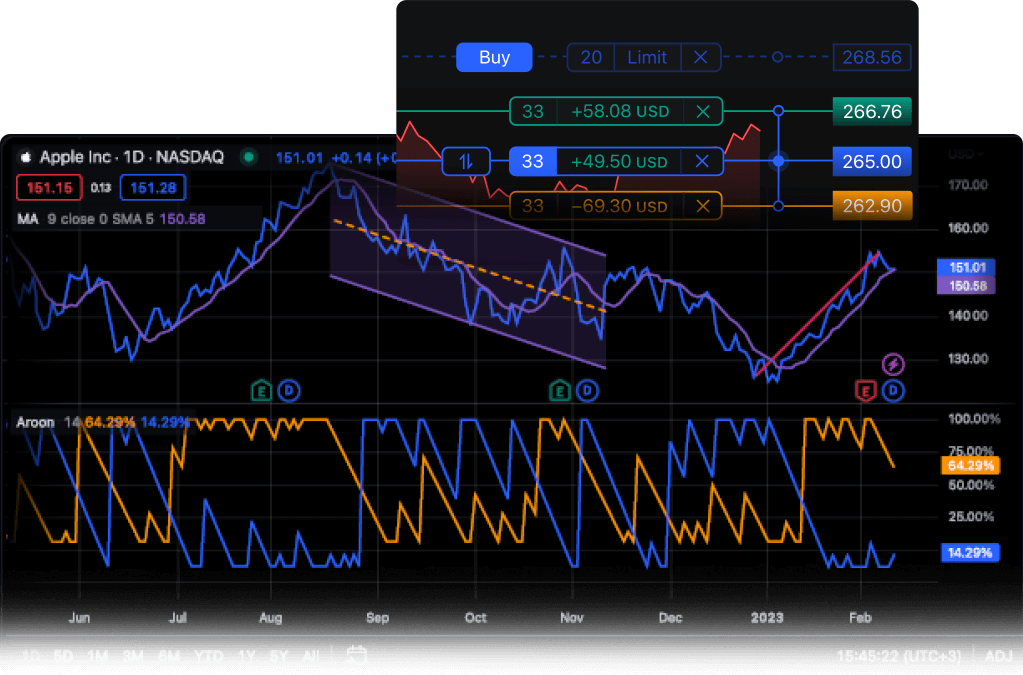1023x675 pixels.
Task: Click the purple lightning bolt icon
Action: pos(893,365)
